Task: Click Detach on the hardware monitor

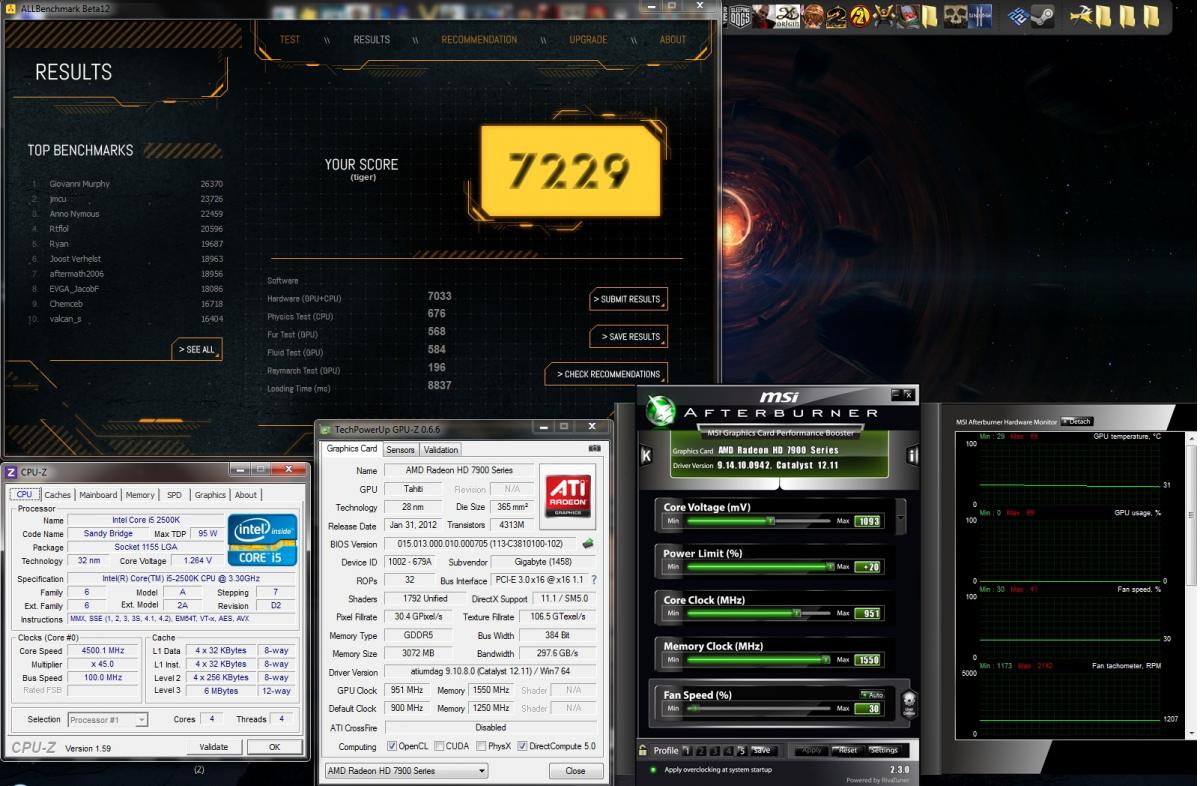Action: (x=1076, y=421)
